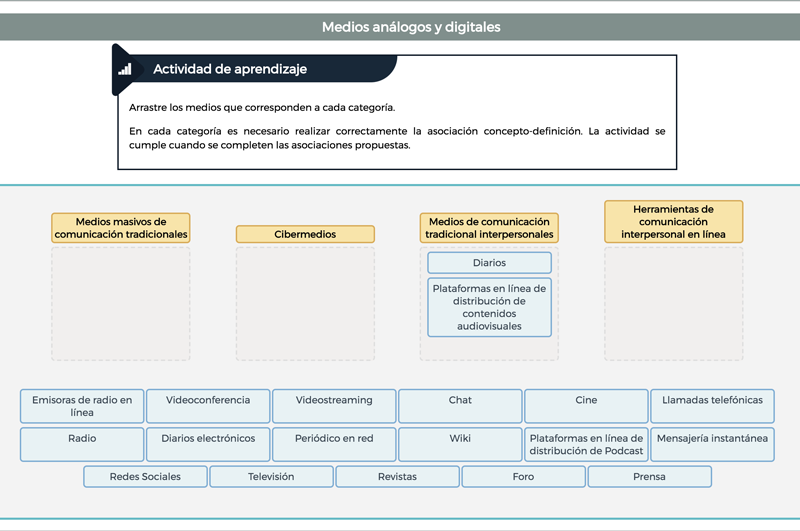Choose the Mensajería instantánea card
Image resolution: width=800 pixels, height=531 pixels.
coord(712,444)
